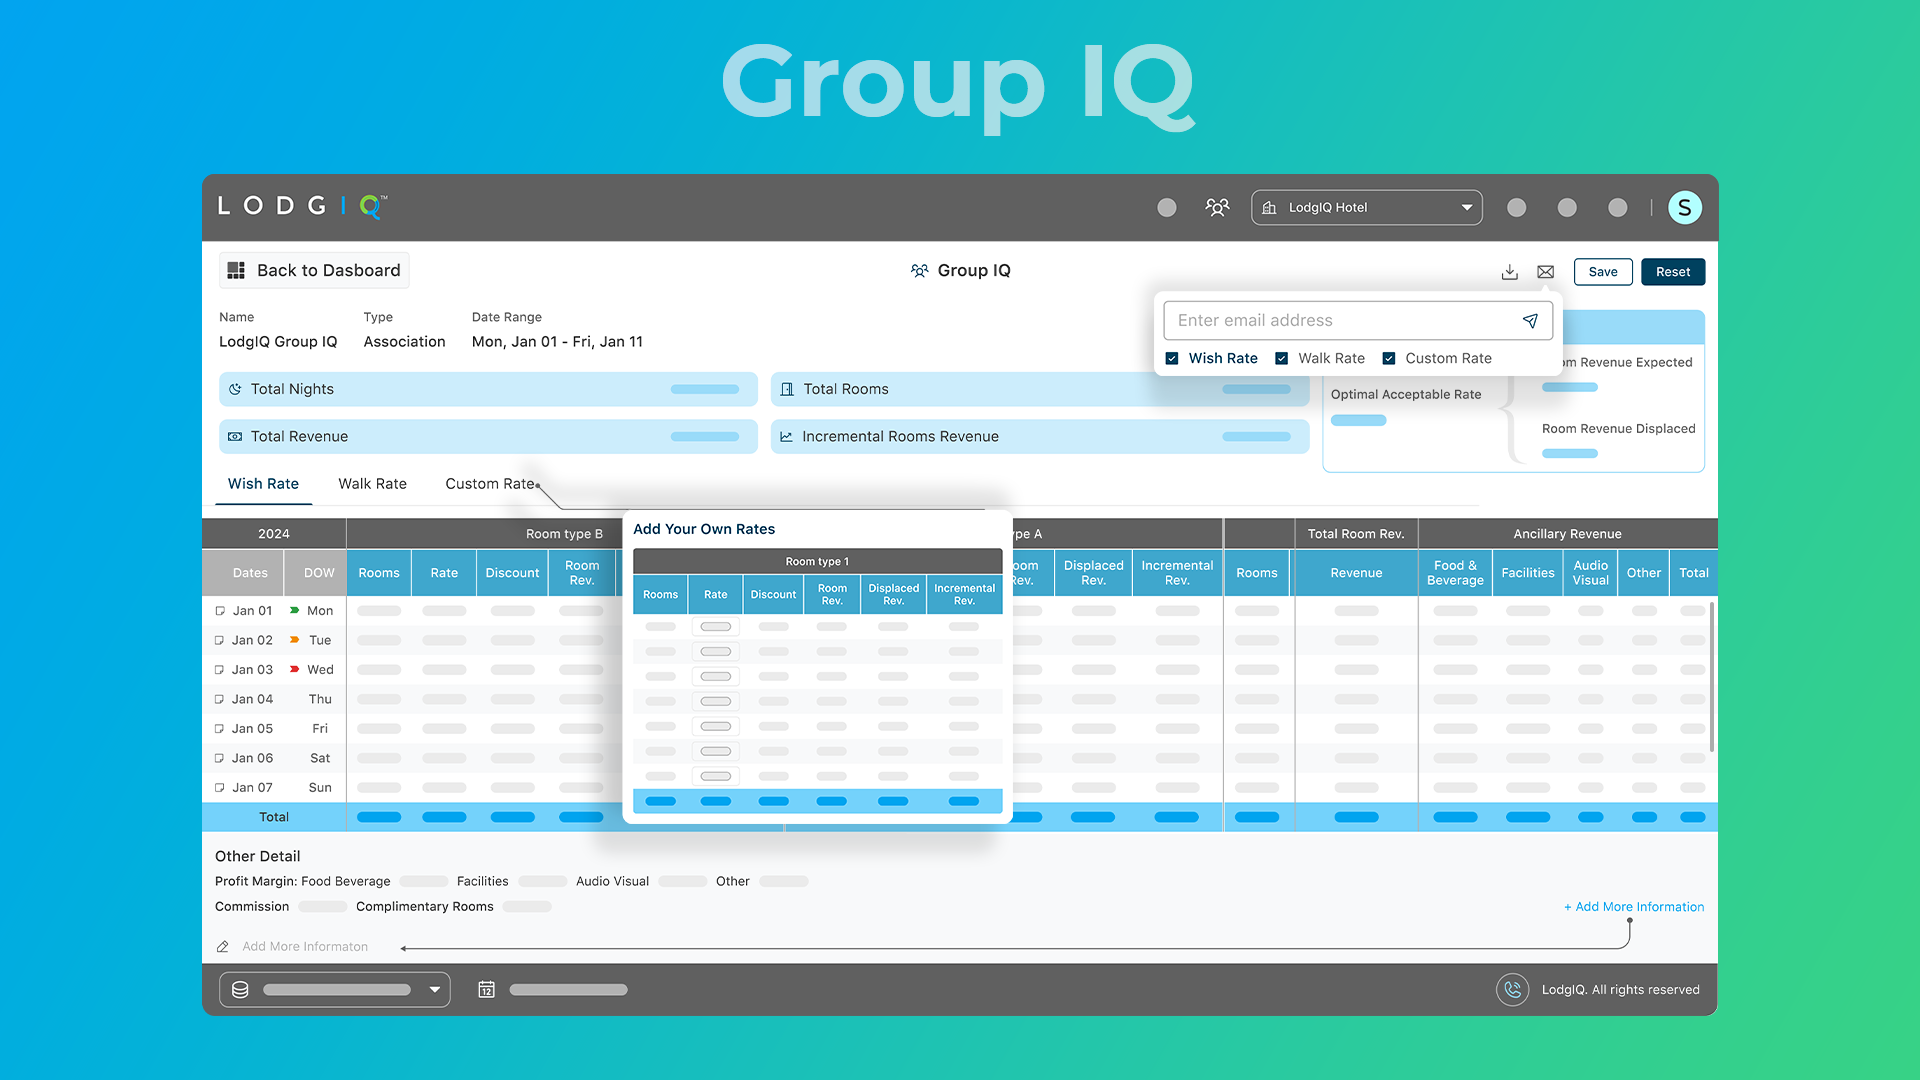Screen dimensions: 1920x1080
Task: Click the table's vertical scrollbar
Action: [x=1712, y=676]
